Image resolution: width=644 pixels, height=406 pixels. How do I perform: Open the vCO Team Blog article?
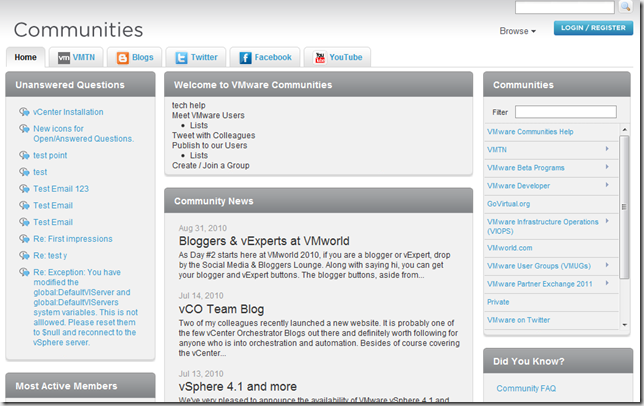point(221,309)
